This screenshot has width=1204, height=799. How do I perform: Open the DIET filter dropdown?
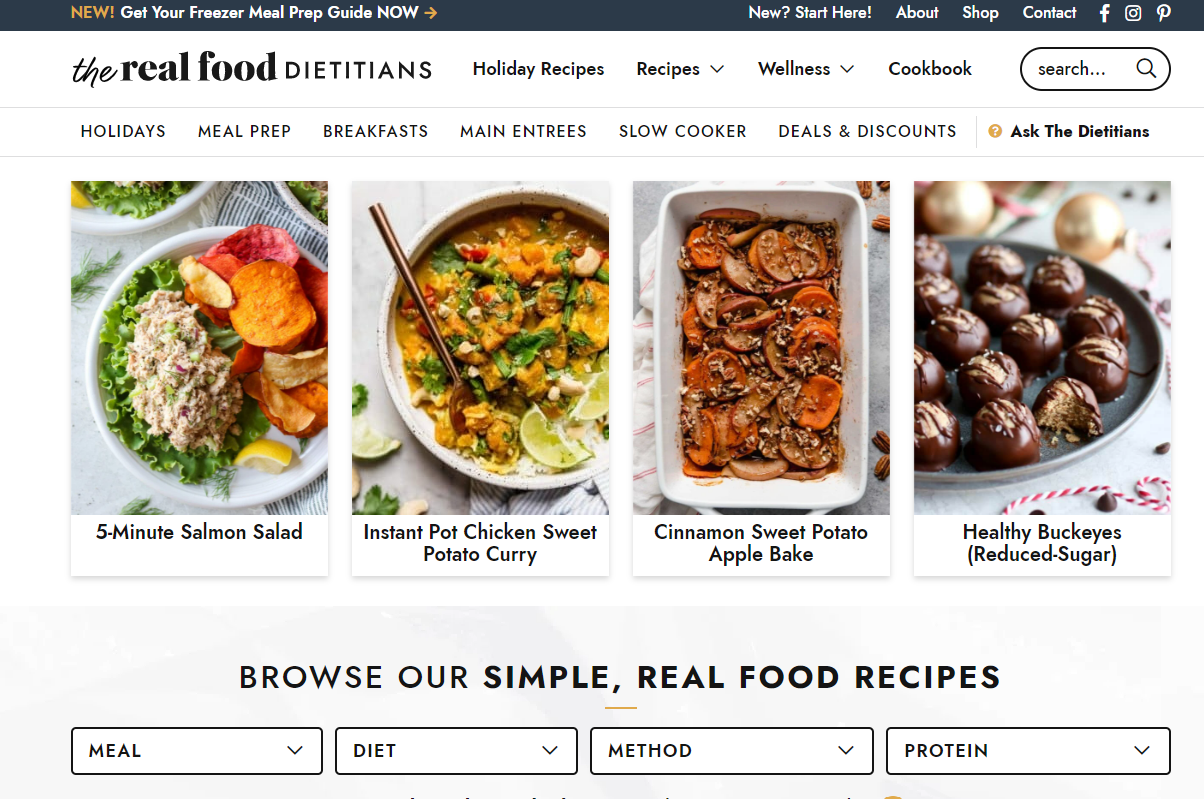pos(456,751)
